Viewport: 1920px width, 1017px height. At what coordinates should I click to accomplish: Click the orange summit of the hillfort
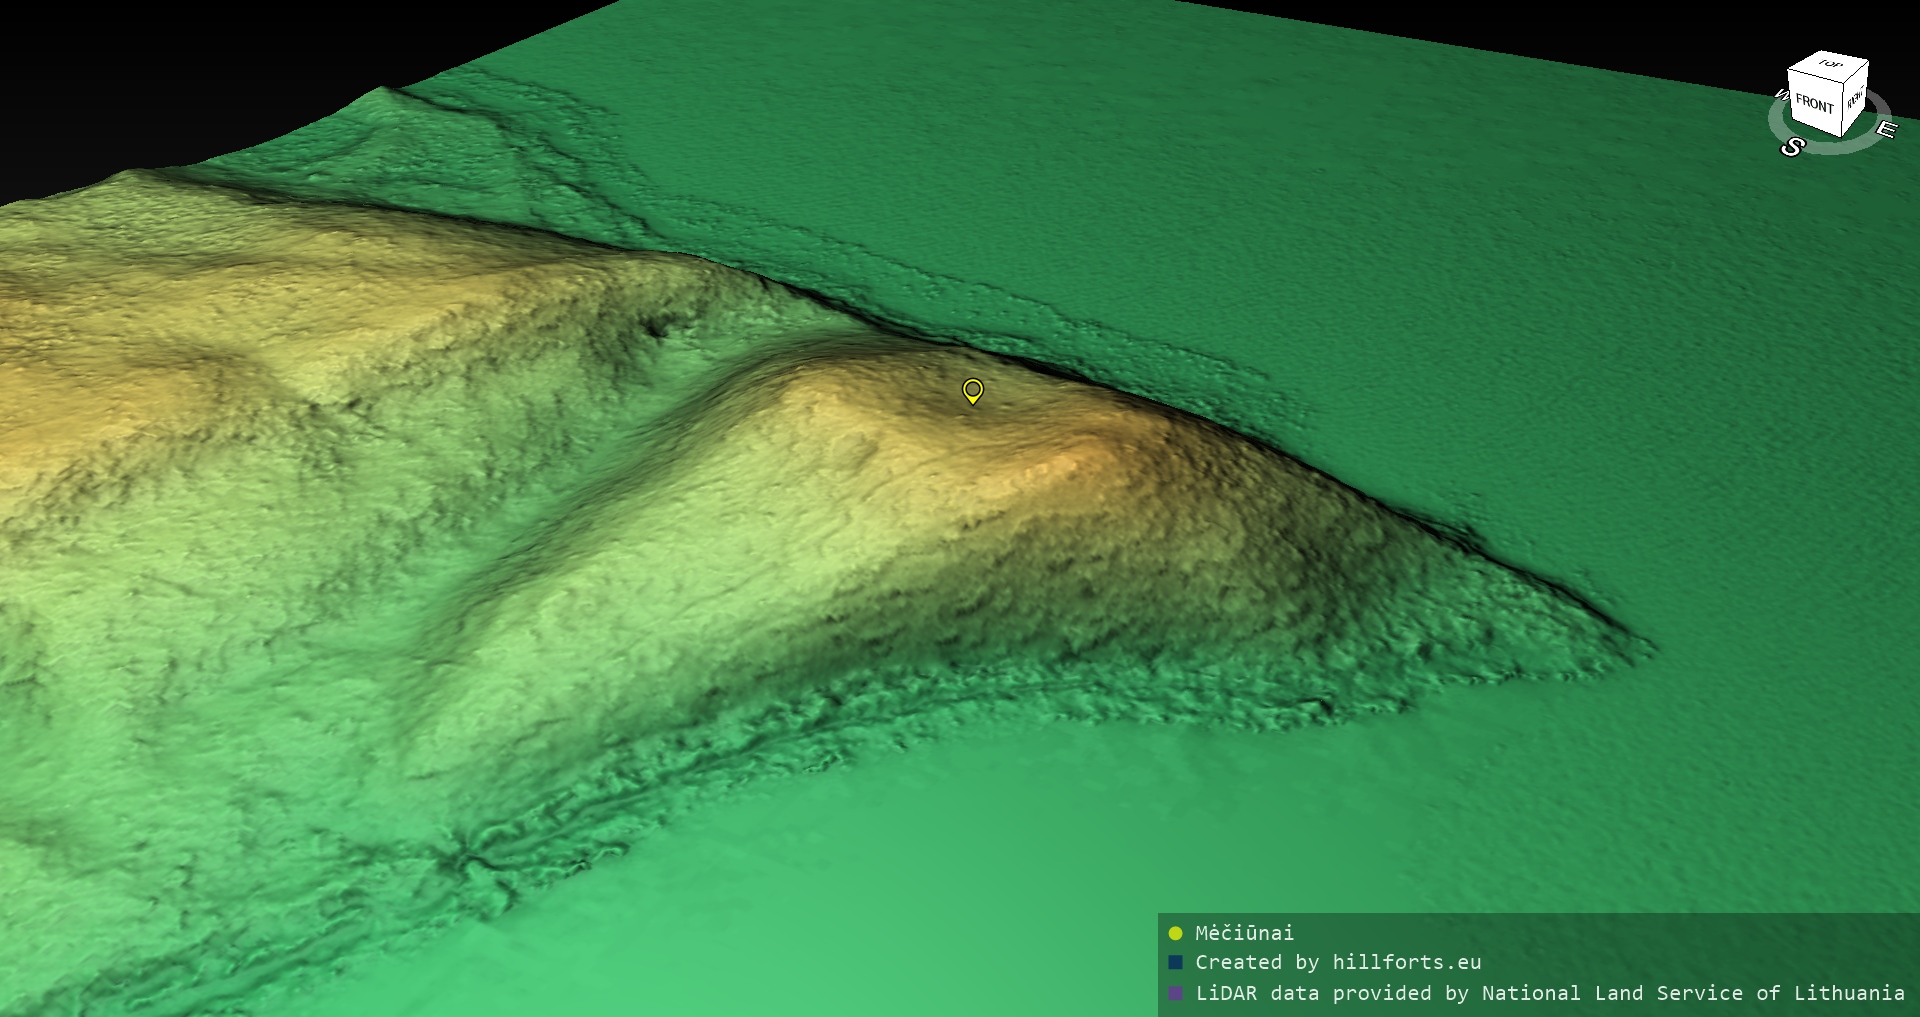tap(1085, 450)
